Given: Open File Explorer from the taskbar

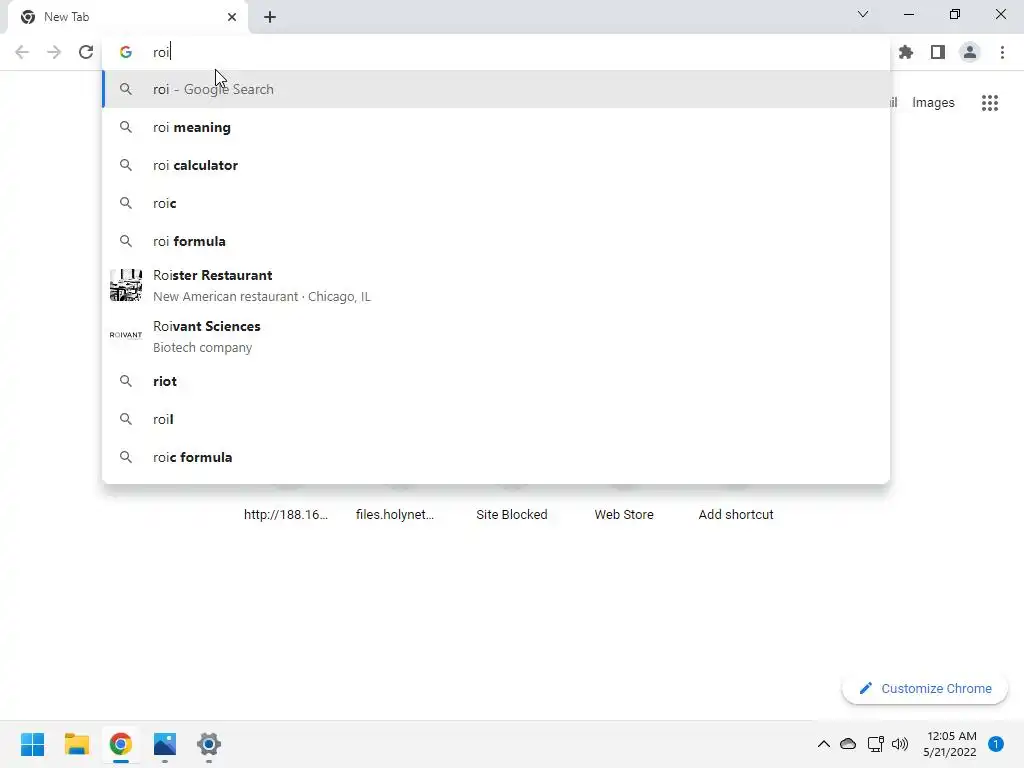Looking at the screenshot, I should point(76,744).
